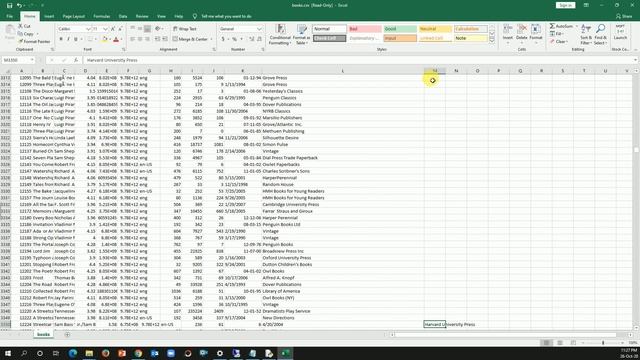Open the Windows Start menu

tap(8, 353)
